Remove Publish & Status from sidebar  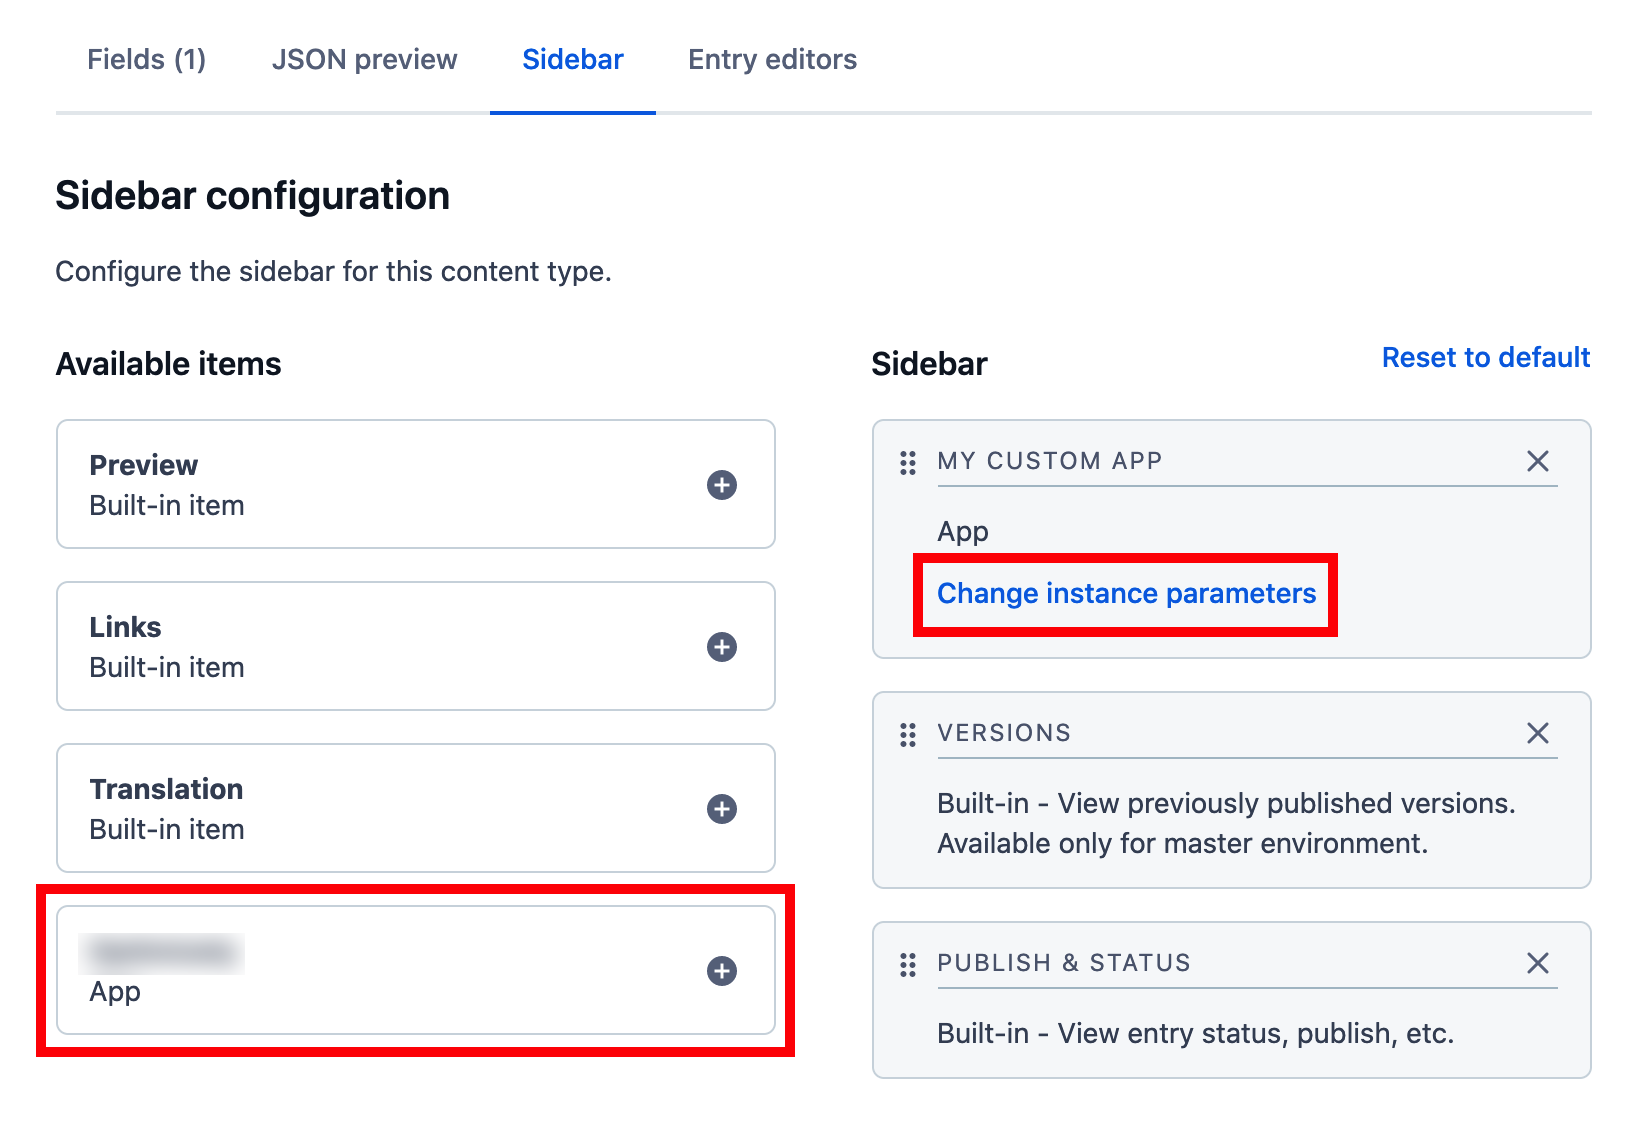(x=1537, y=963)
